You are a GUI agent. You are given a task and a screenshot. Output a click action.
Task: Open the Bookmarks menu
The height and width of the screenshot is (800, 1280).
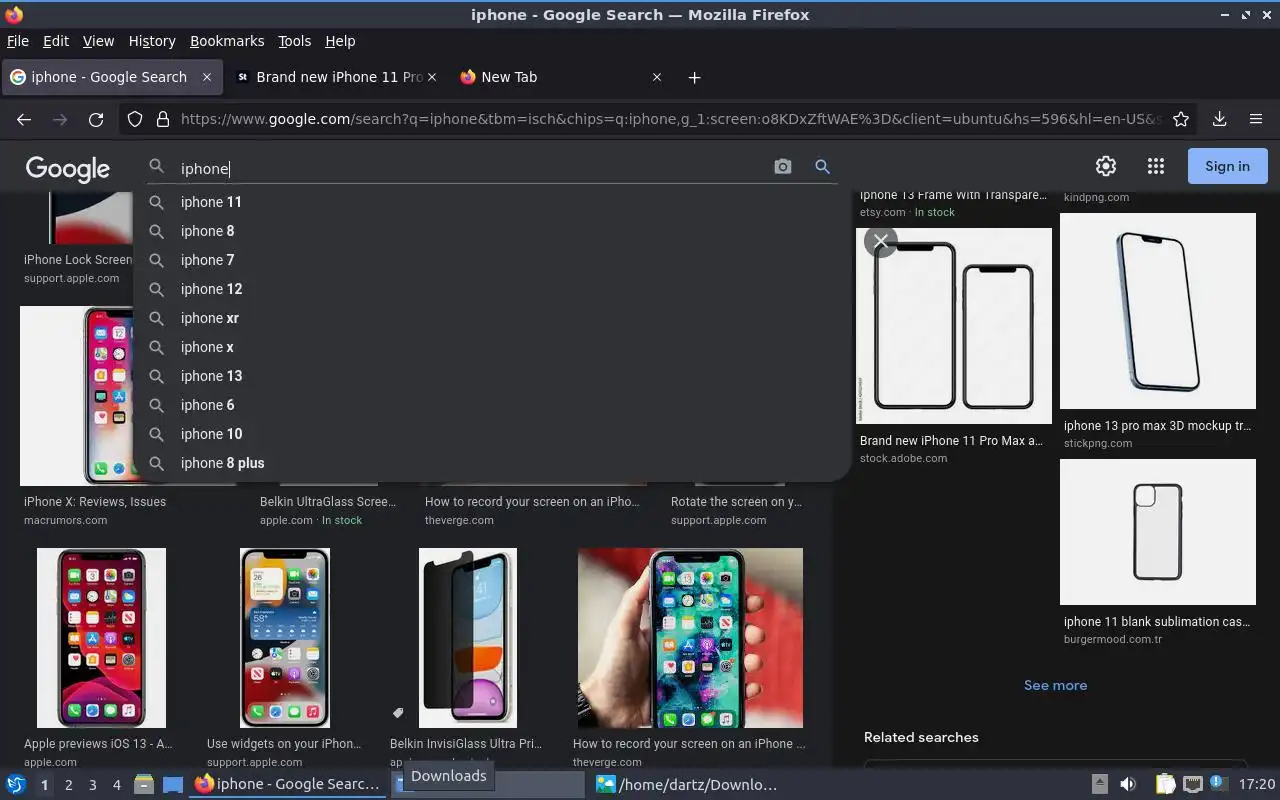[x=227, y=41]
